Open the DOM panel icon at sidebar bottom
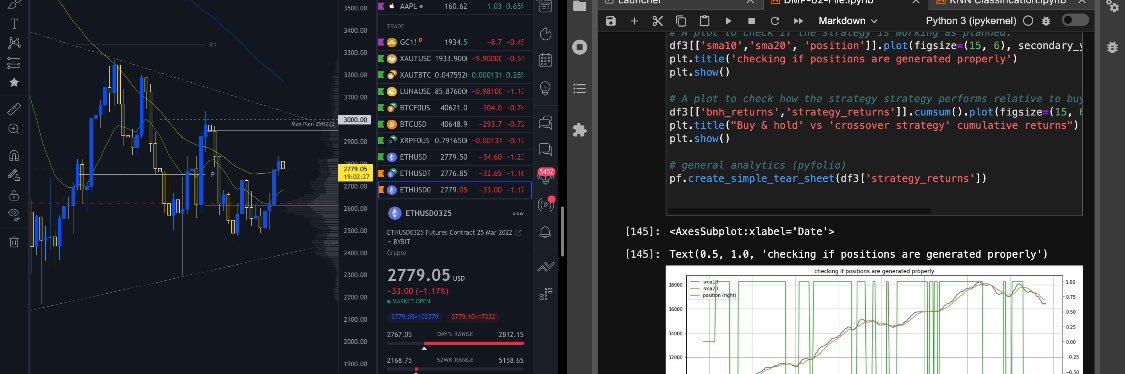 545,293
